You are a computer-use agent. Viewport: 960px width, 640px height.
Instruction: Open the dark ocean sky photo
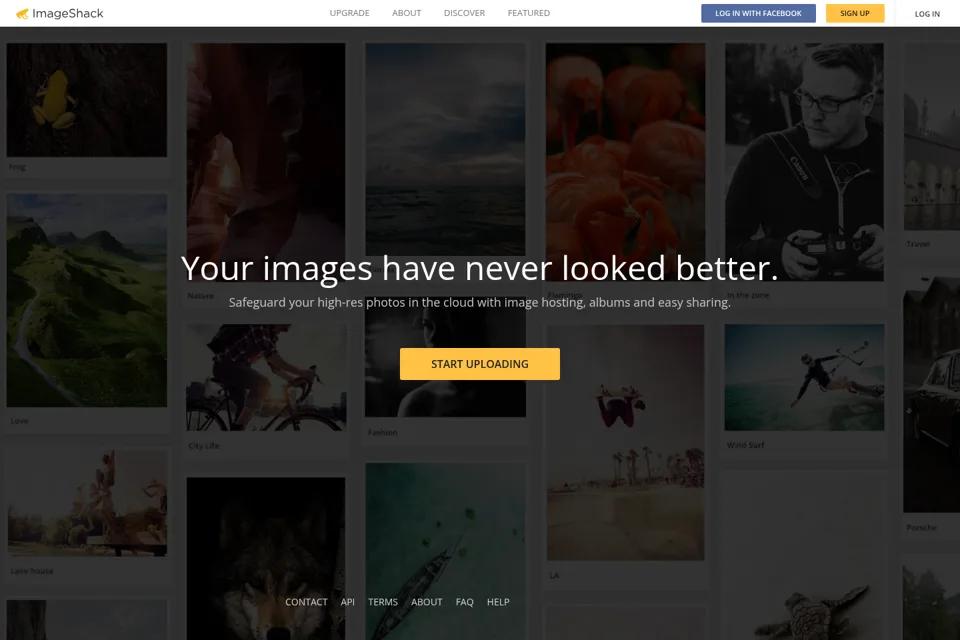(x=445, y=149)
